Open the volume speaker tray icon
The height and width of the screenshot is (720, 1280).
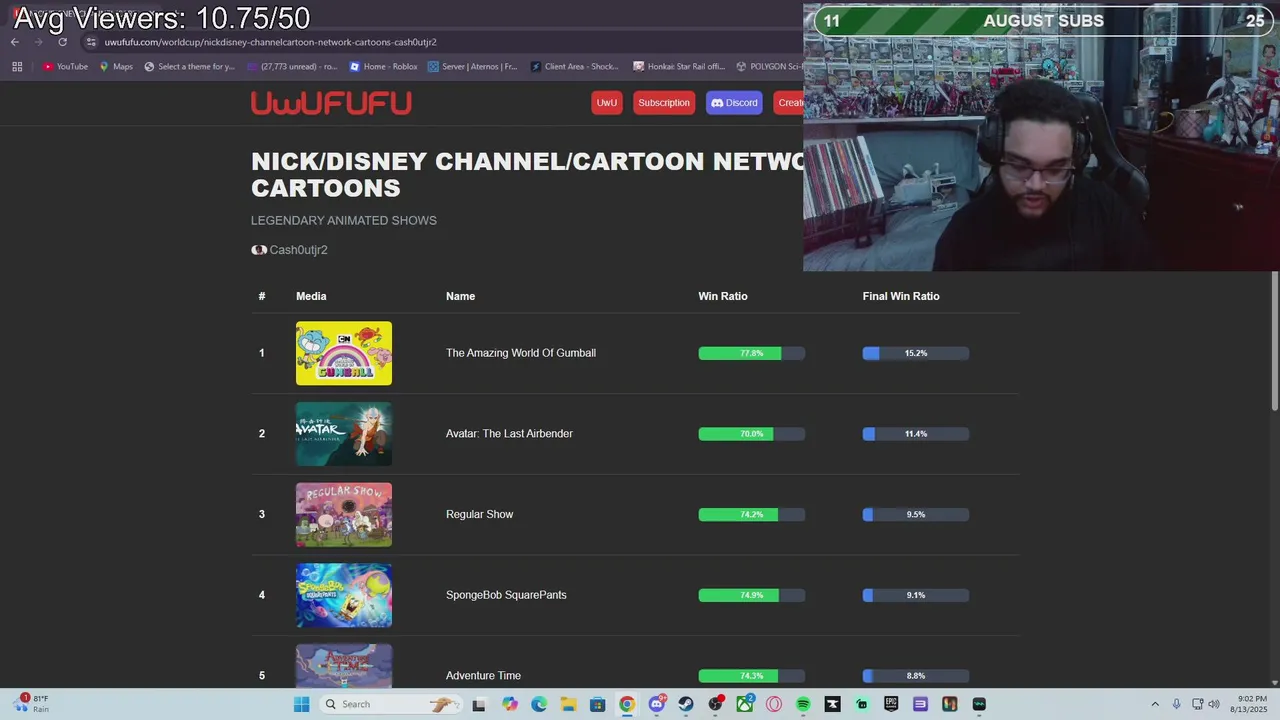1214,704
